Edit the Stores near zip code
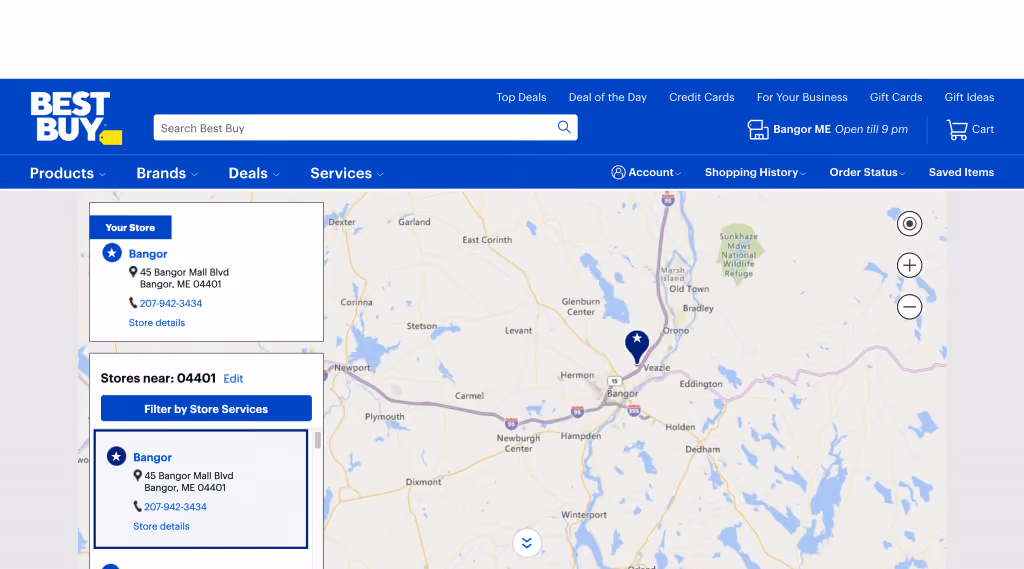 233,379
